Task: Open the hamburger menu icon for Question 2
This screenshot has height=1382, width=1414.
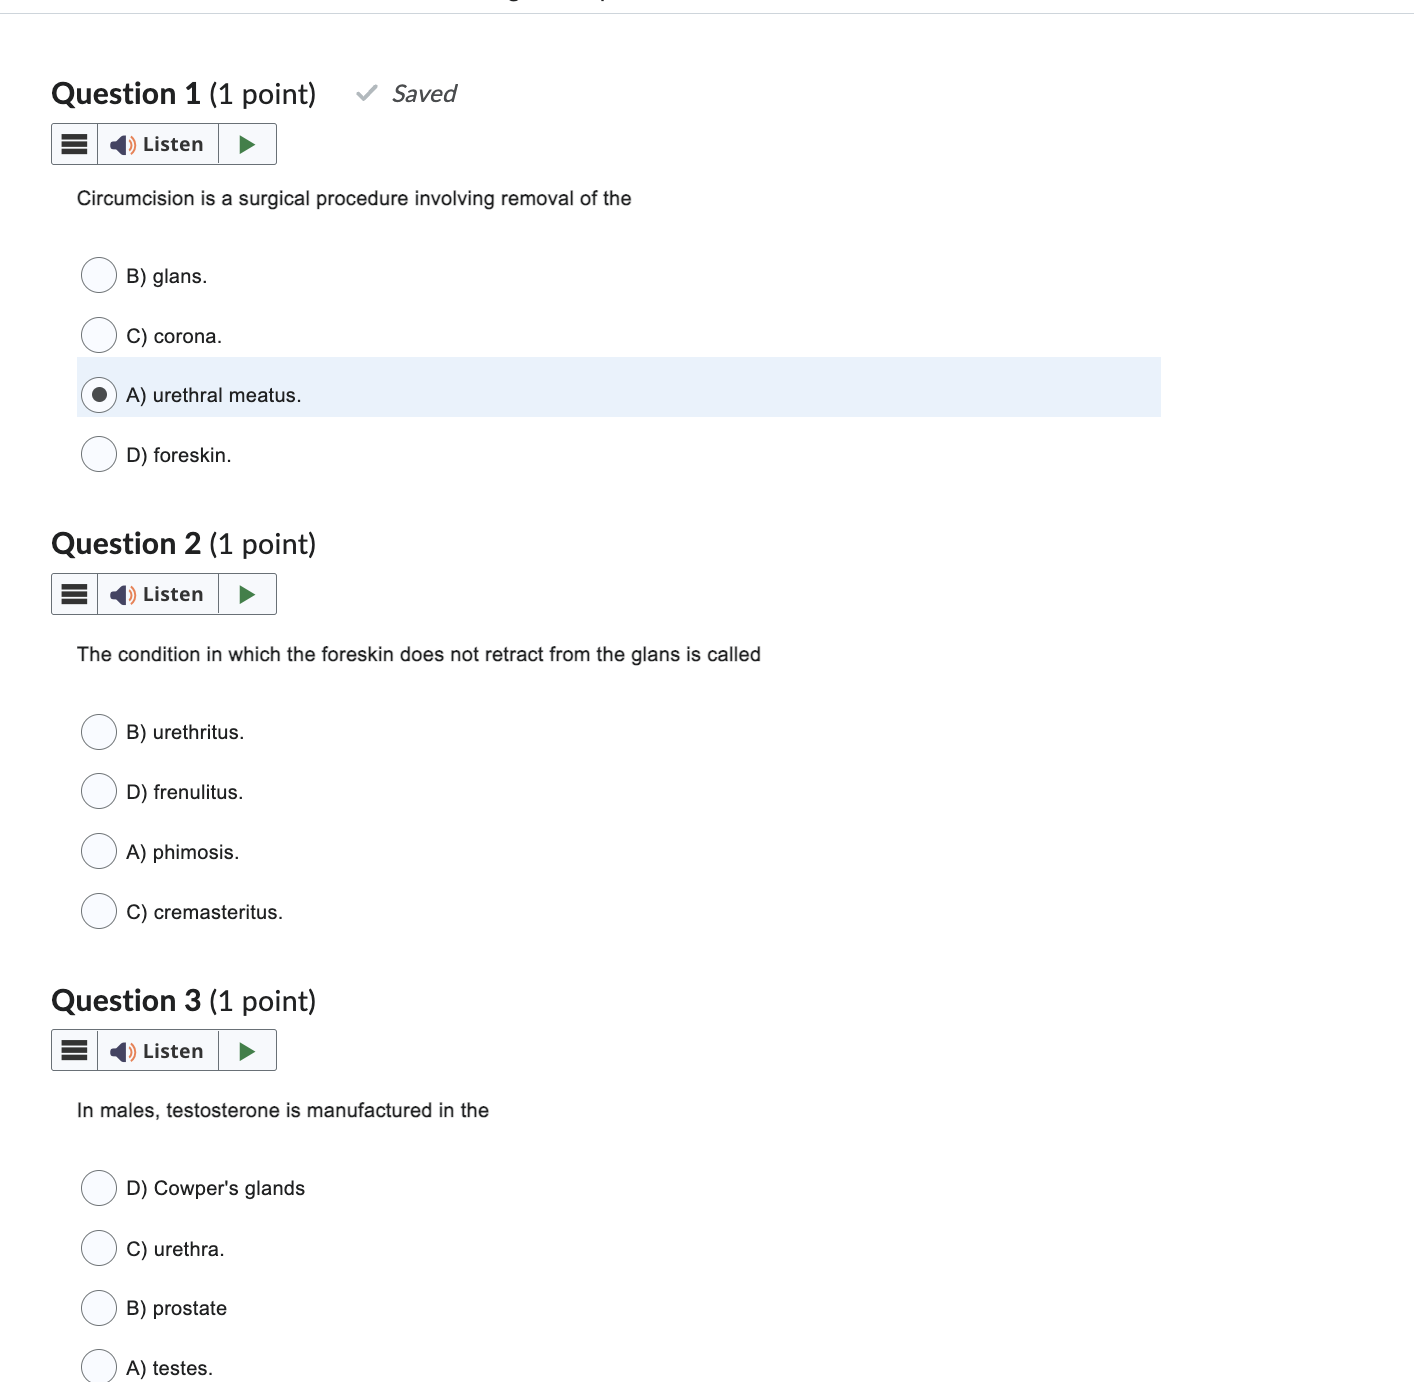Action: 74,593
